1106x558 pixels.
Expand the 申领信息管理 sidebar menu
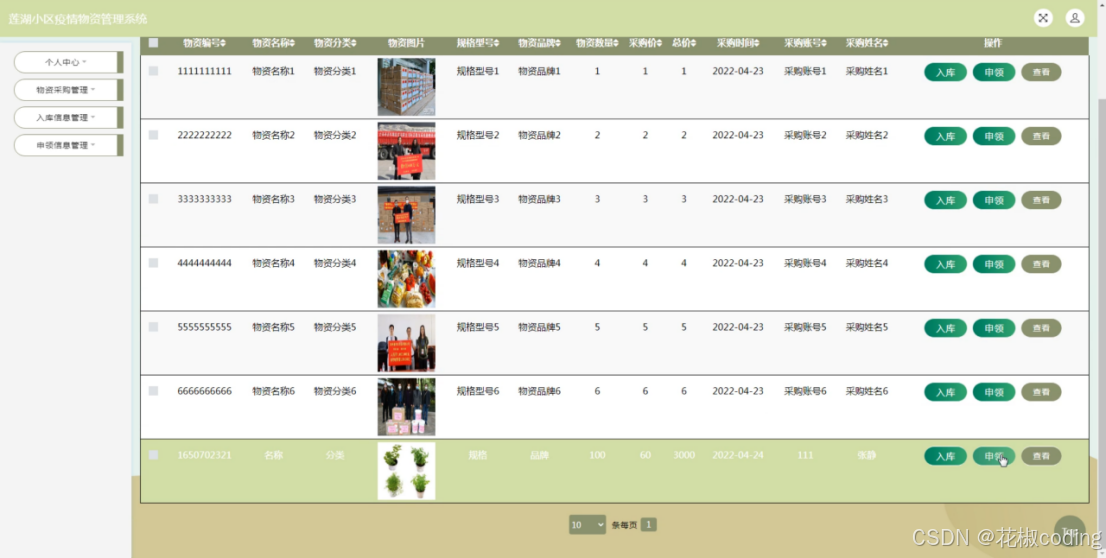(68, 145)
